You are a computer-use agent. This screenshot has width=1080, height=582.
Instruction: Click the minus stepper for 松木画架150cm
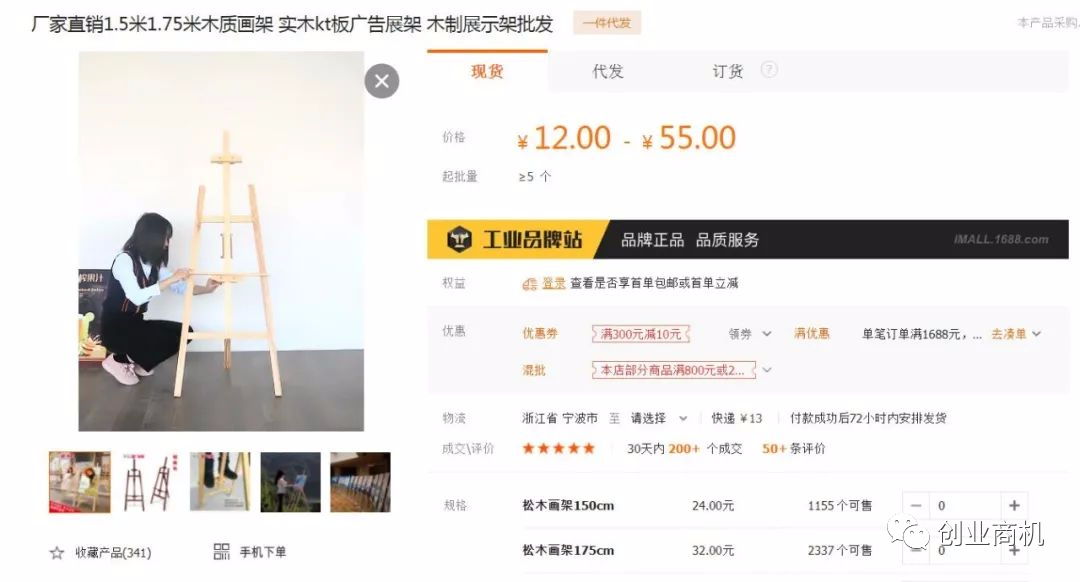click(x=916, y=506)
